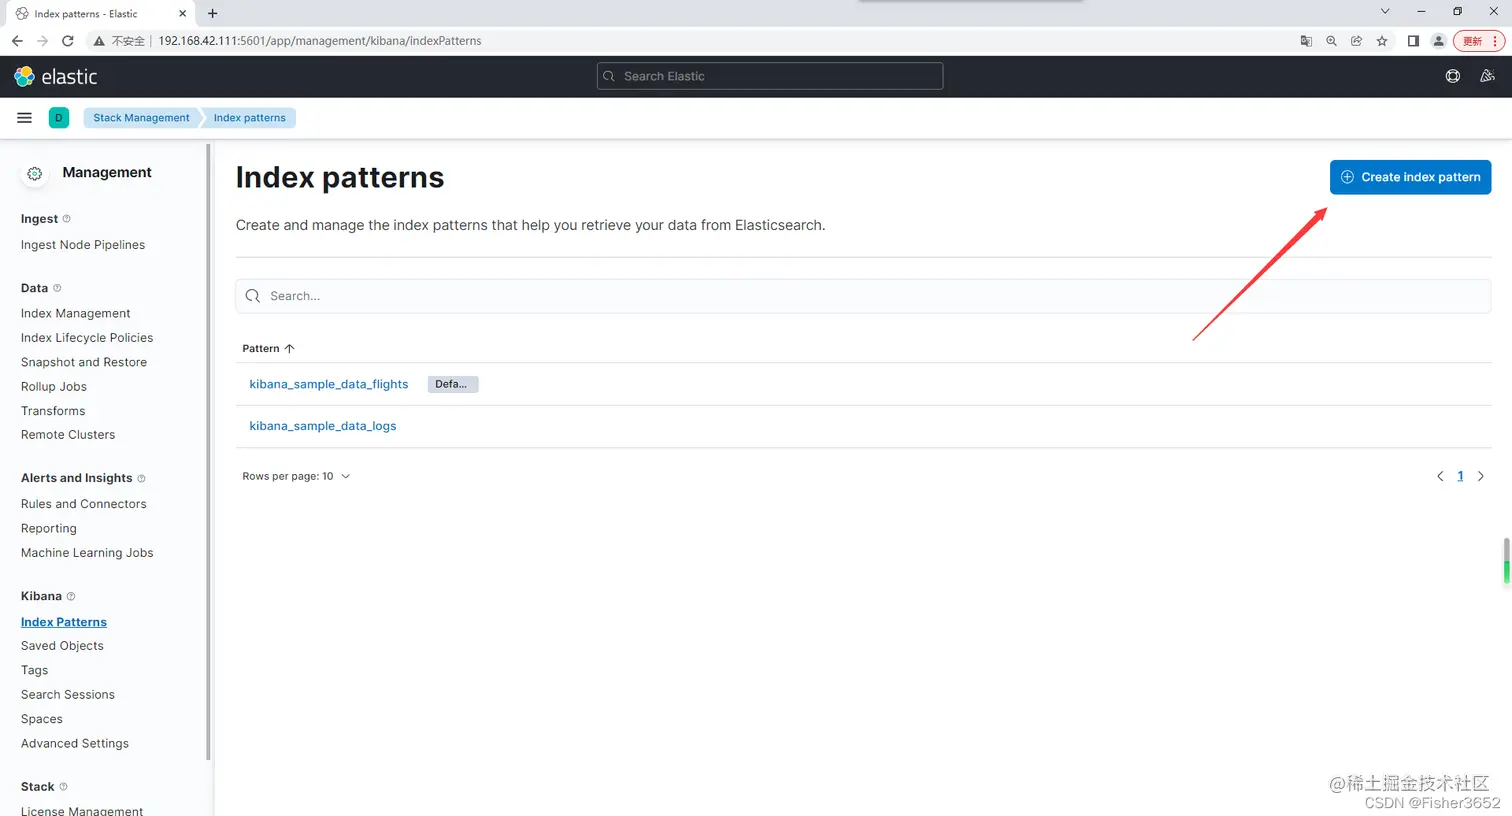This screenshot has height=816, width=1512.
Task: Open the hamburger navigation menu
Action: point(25,118)
